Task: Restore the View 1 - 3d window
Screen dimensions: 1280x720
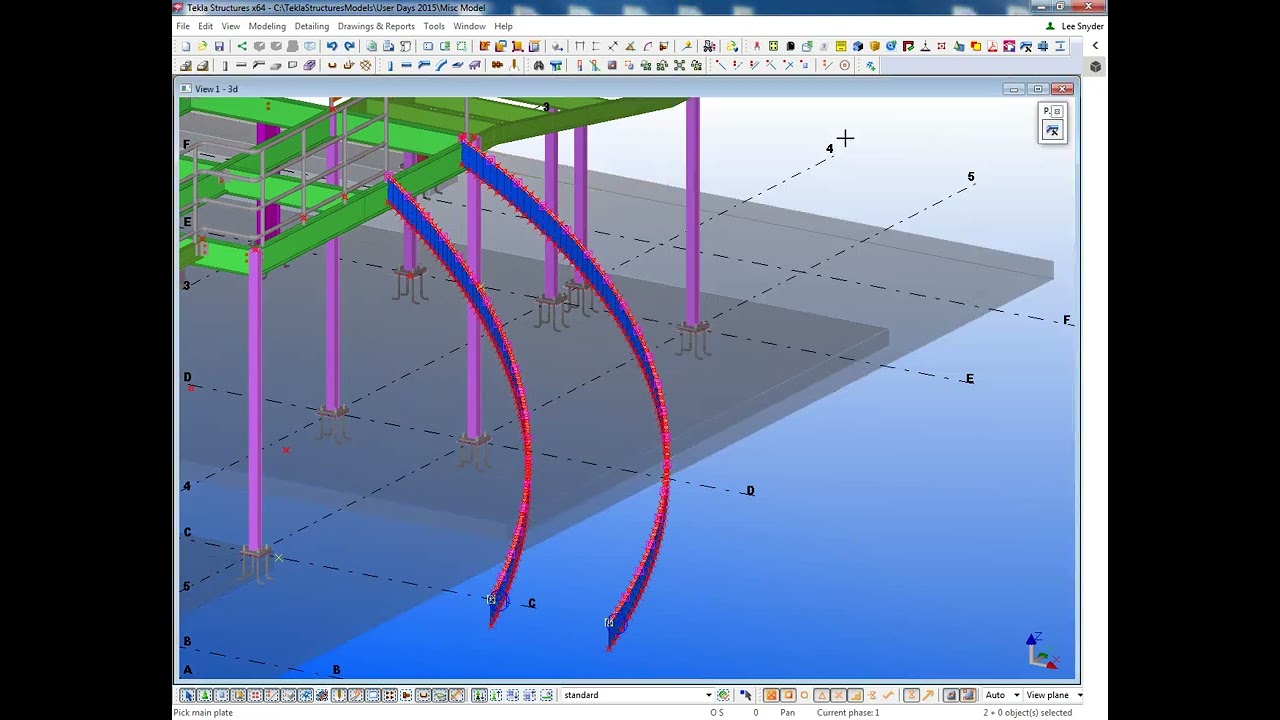Action: click(x=1038, y=89)
